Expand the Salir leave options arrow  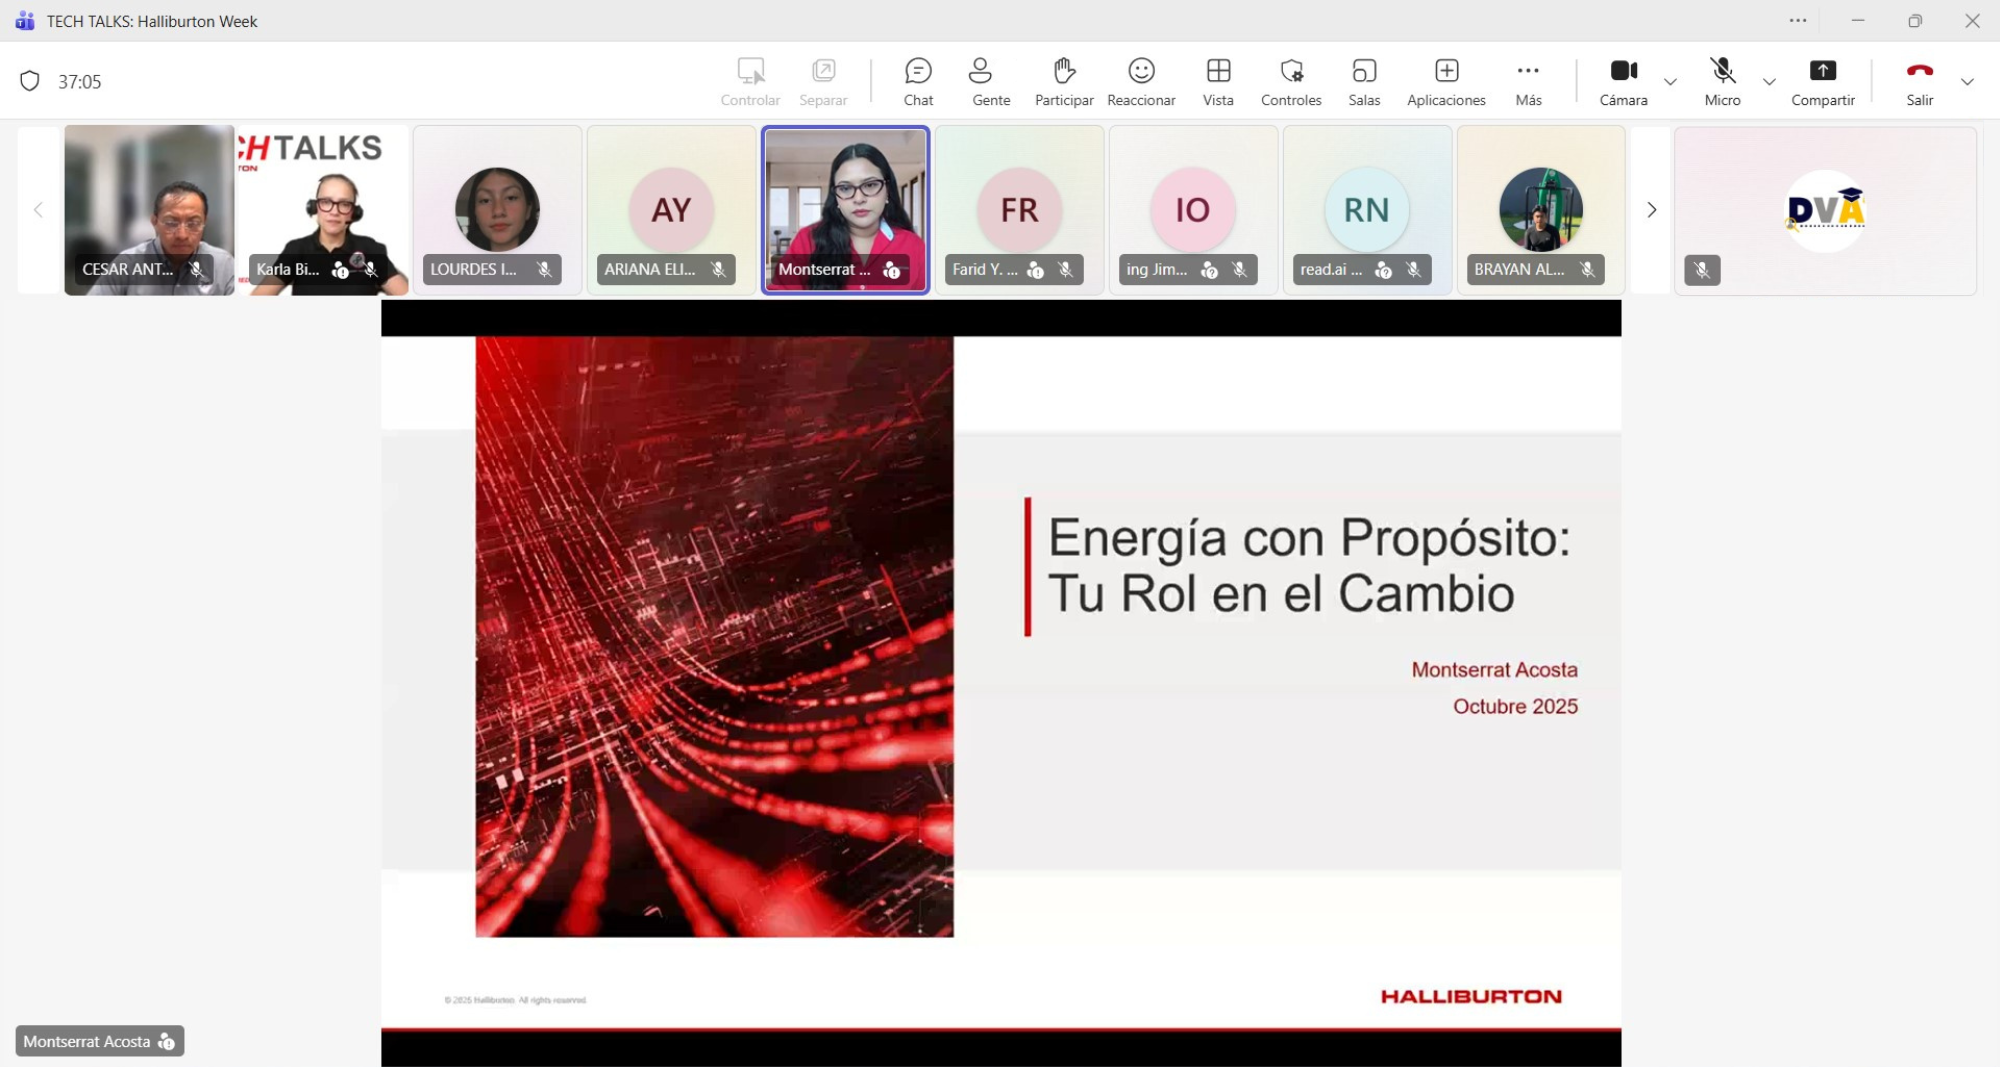click(1967, 82)
